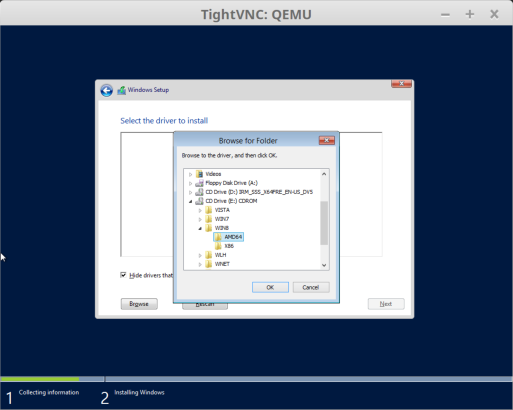
Task: Expand the VISTA folder arrow
Action: pos(200,210)
